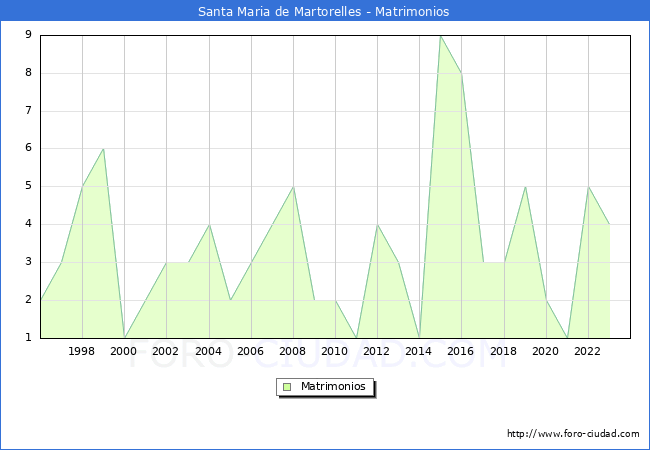Click the y-axis value 9
Screen dimensions: 650x450
28,34
